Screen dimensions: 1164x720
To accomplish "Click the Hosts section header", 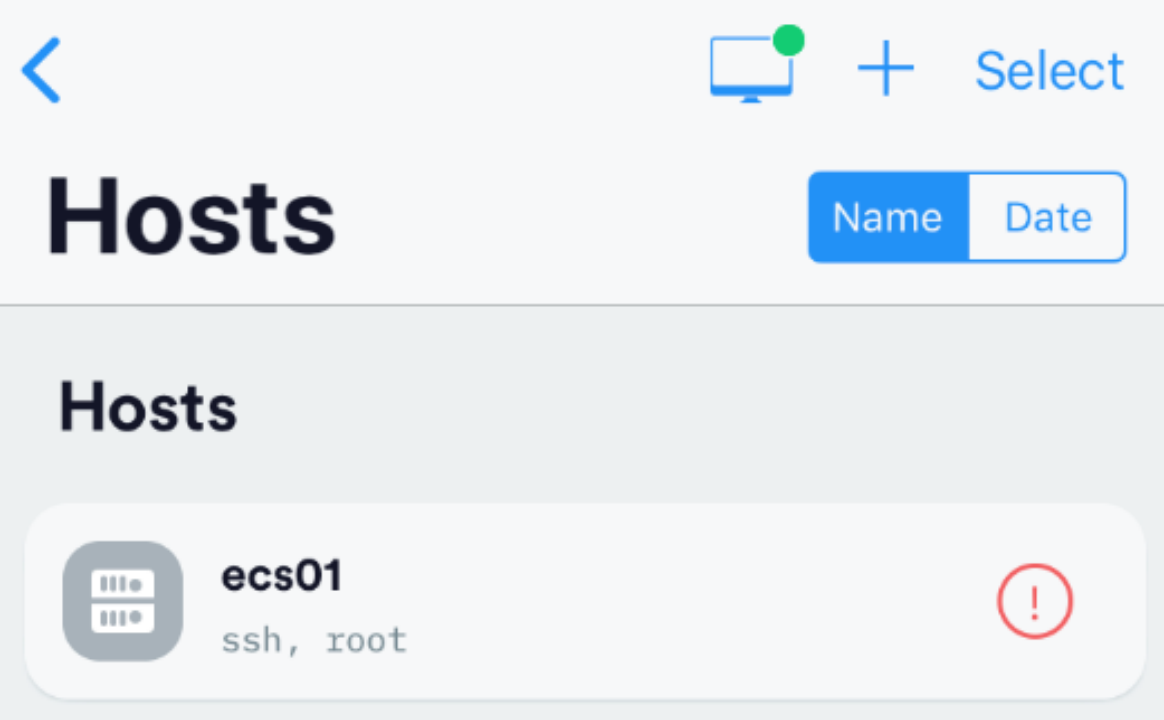I will pos(148,407).
